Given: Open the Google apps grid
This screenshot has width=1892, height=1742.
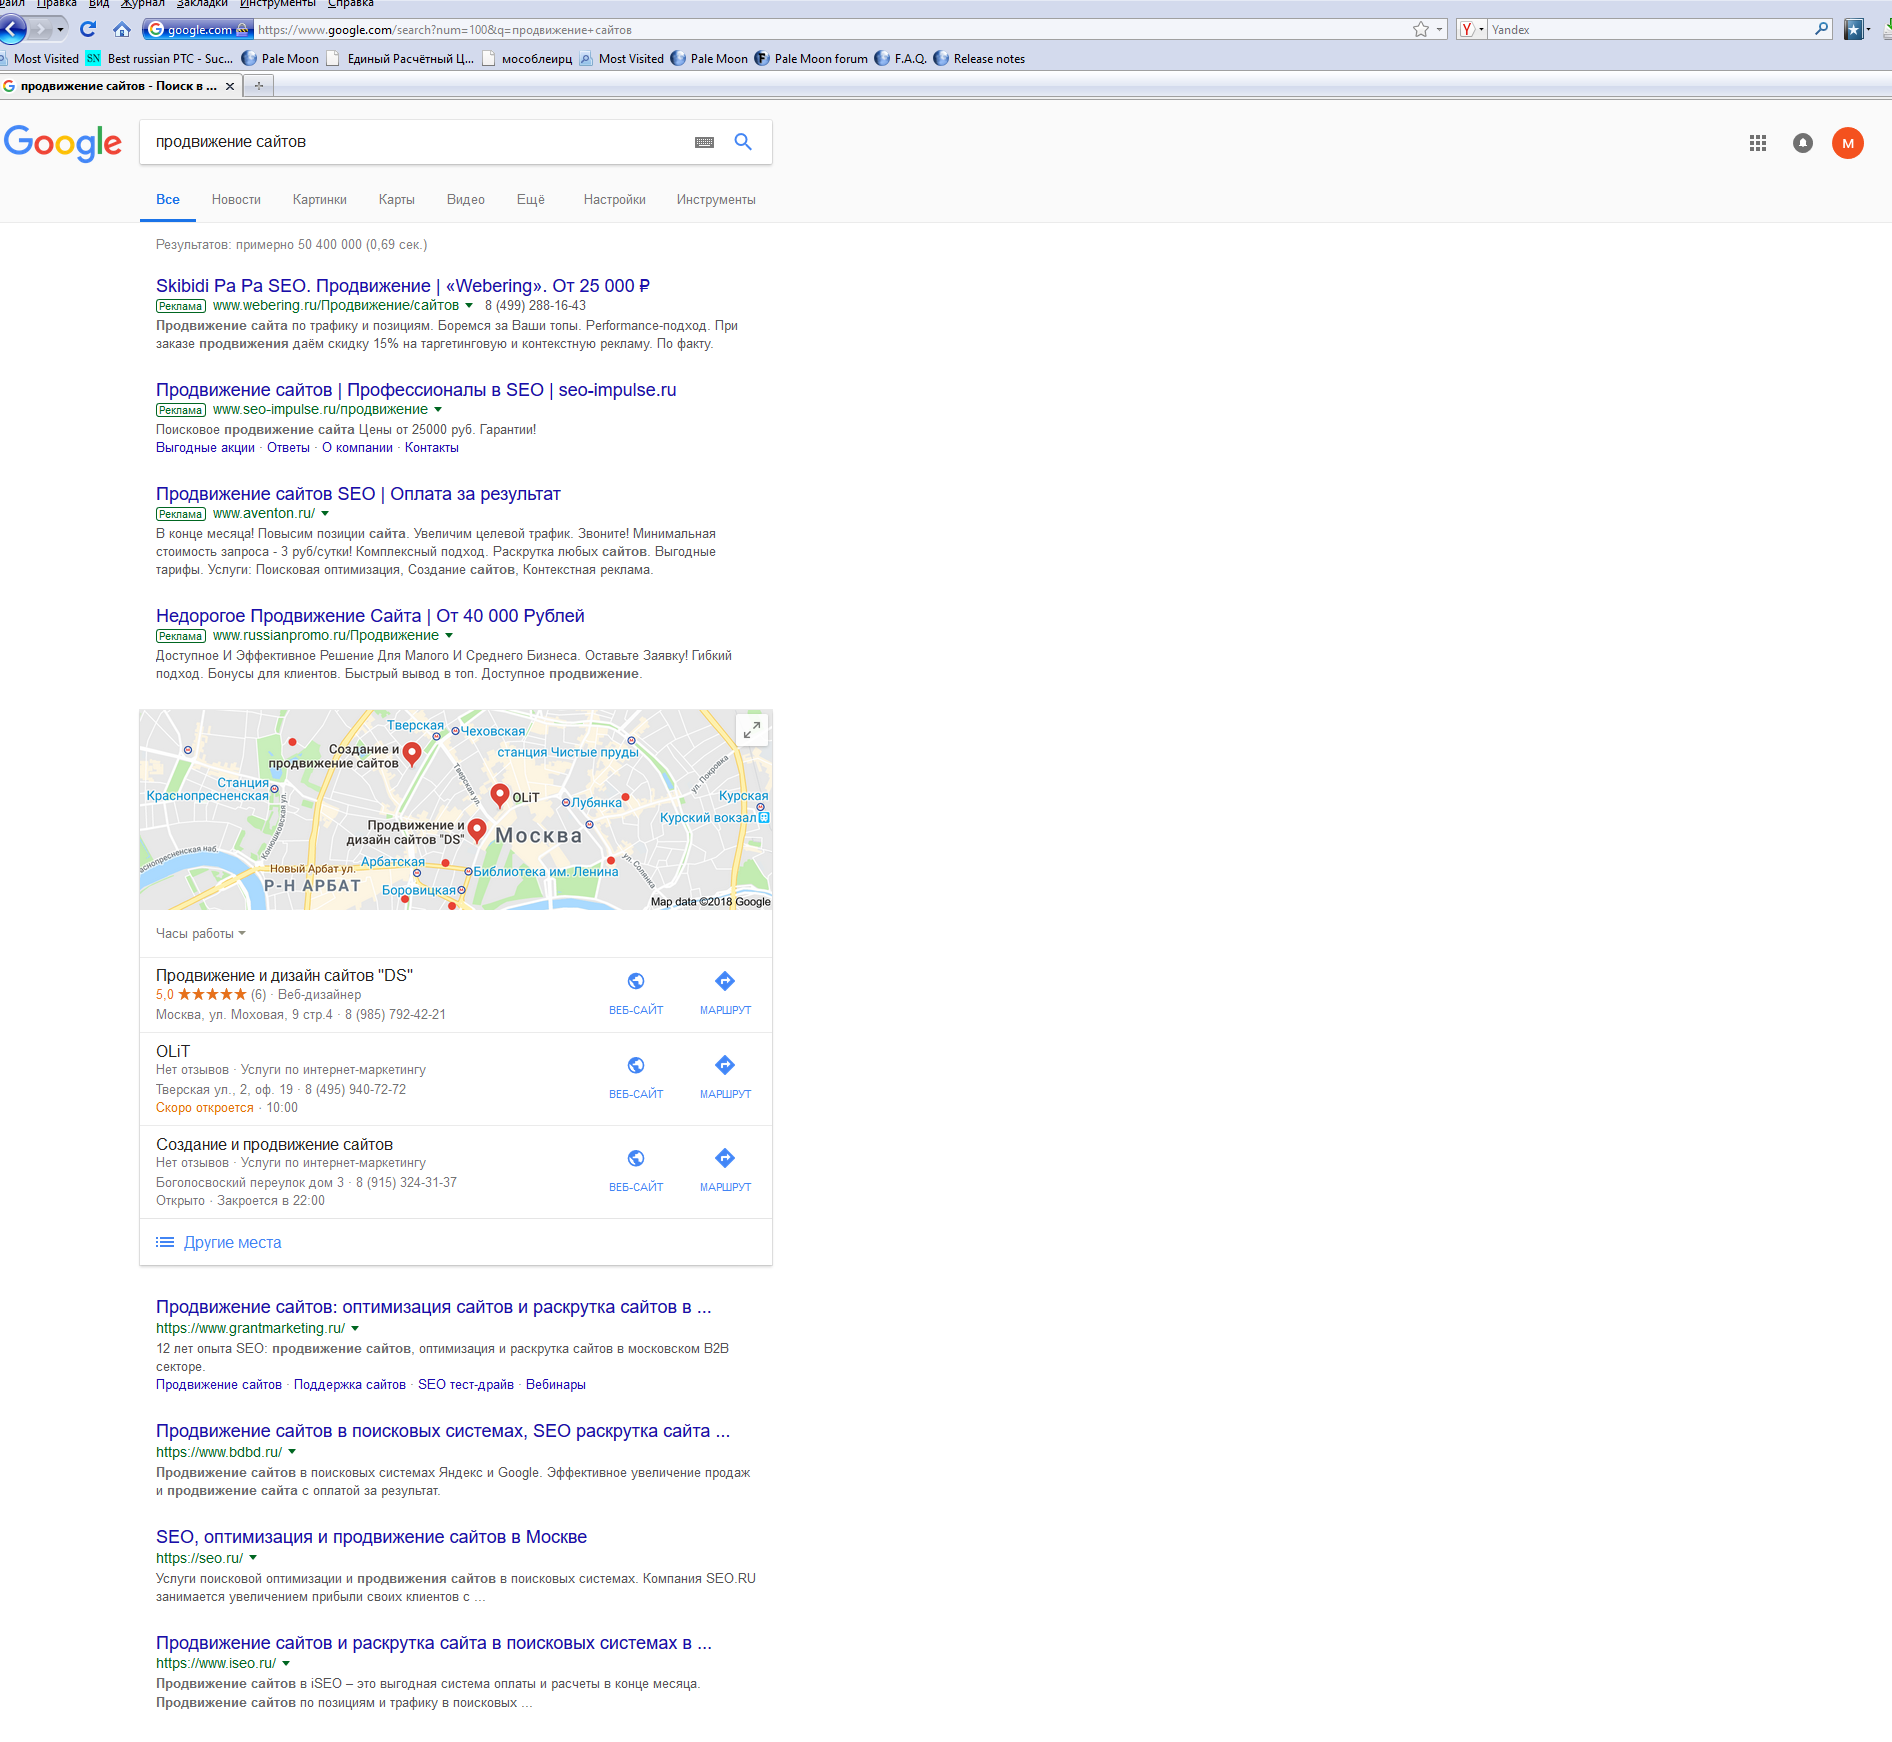Looking at the screenshot, I should coord(1758,143).
